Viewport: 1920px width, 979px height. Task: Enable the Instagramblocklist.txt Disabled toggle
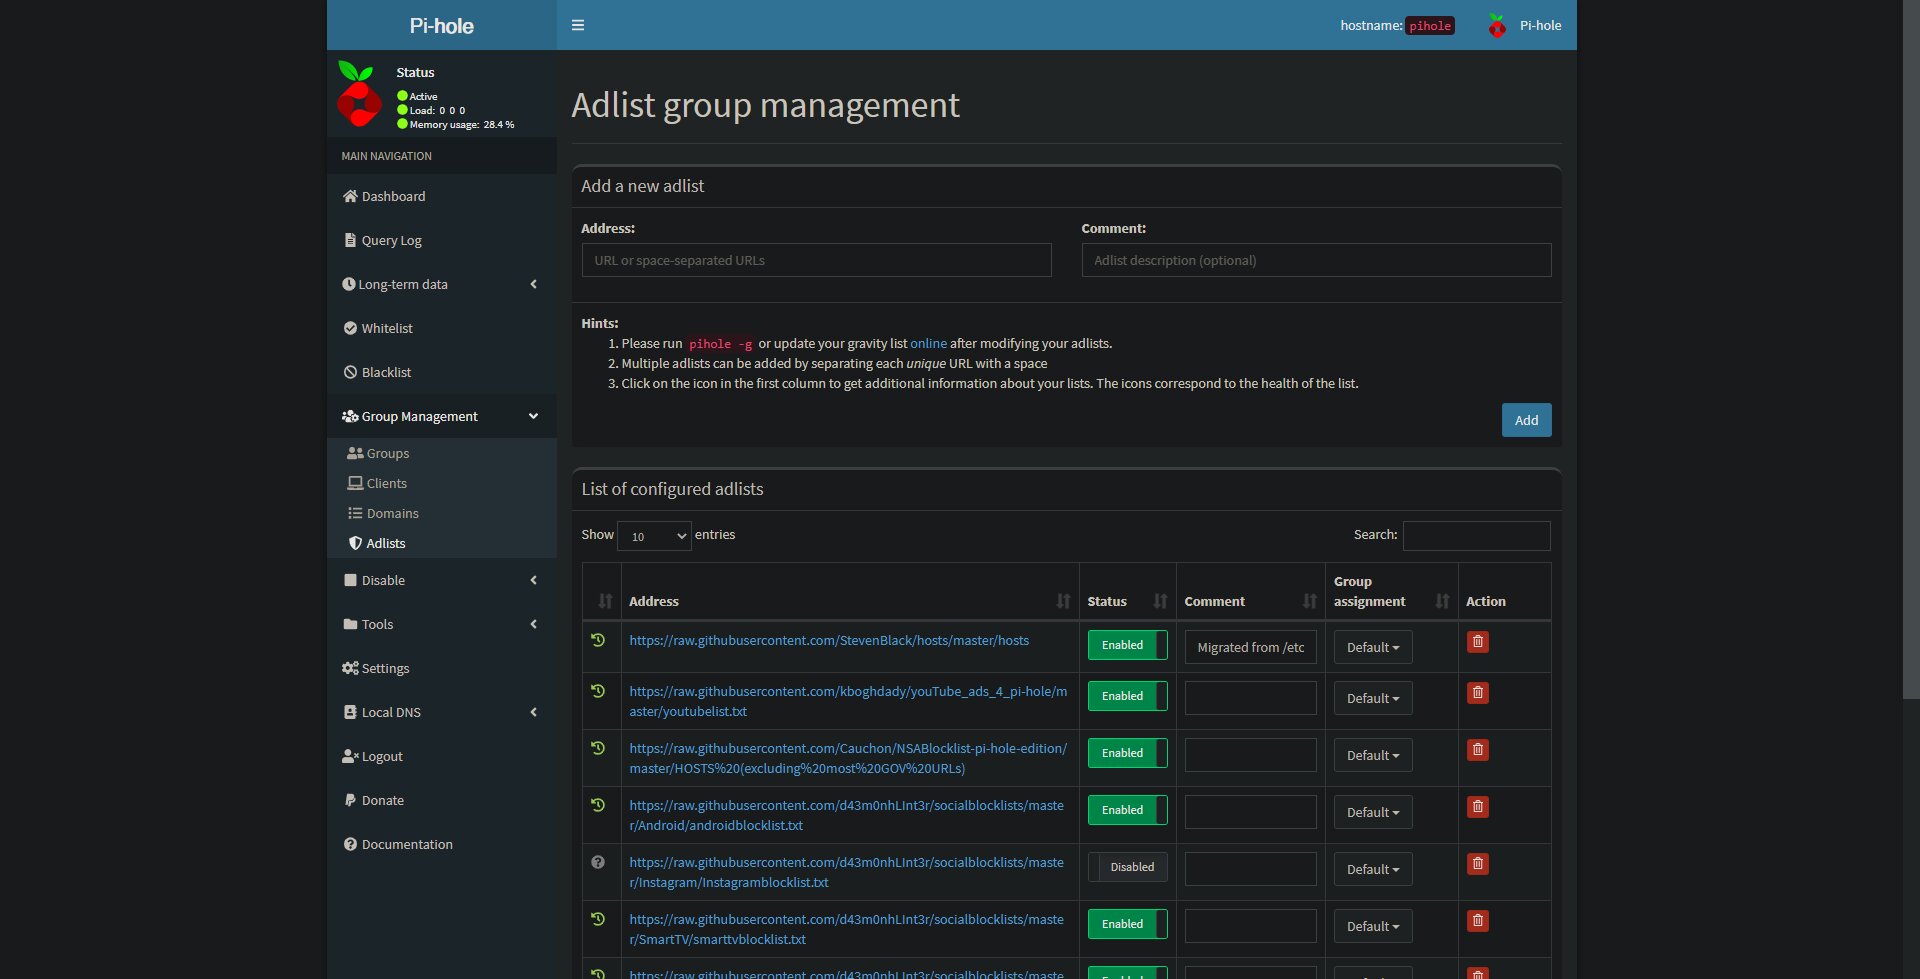pyautogui.click(x=1127, y=867)
